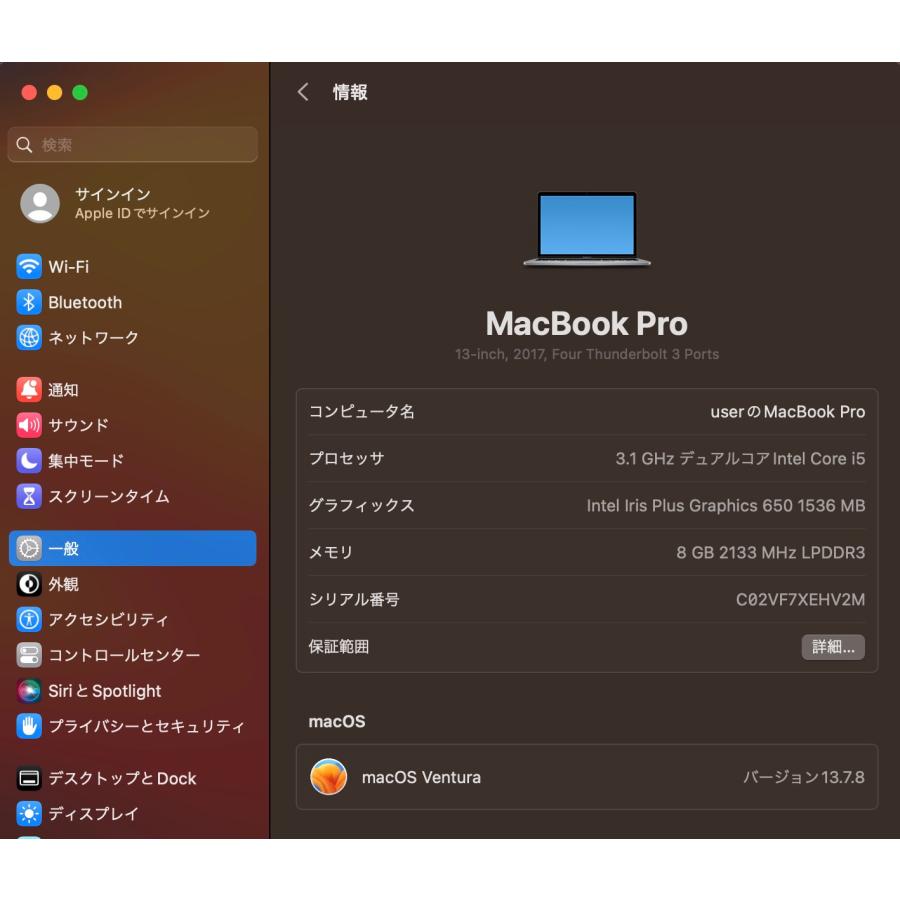Click the Bluetooth sidebar icon
This screenshot has width=900, height=900.
coord(29,302)
